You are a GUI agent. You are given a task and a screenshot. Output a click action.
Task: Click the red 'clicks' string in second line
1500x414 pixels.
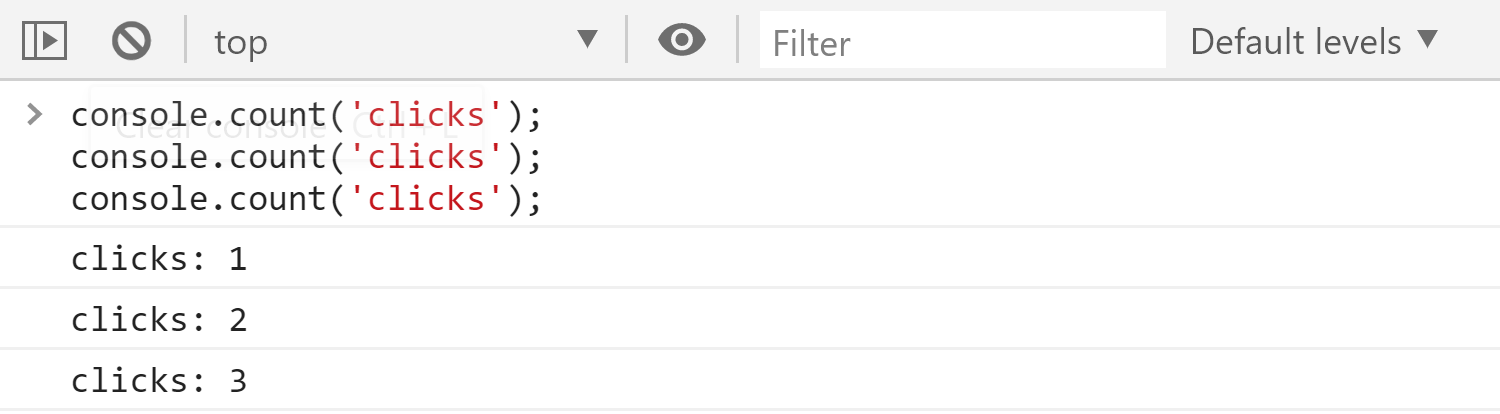[x=425, y=158]
